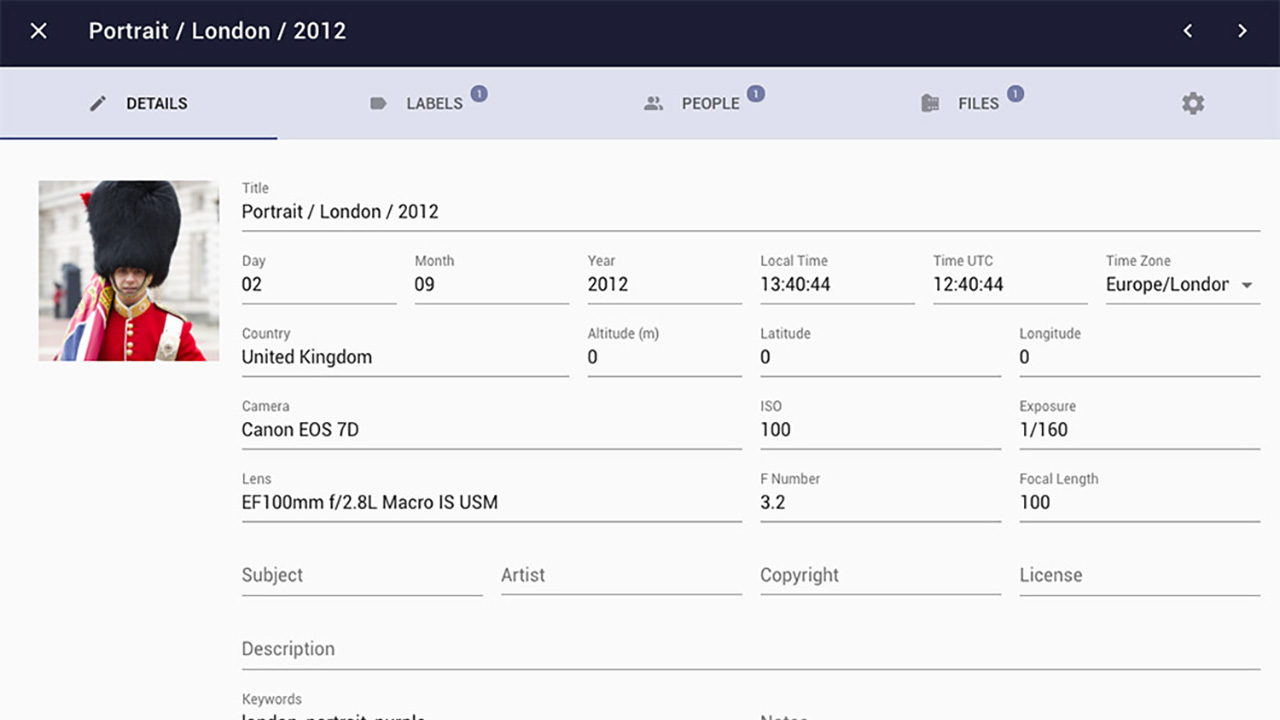Click the pencil Details icon
This screenshot has width=1280, height=720.
point(98,103)
